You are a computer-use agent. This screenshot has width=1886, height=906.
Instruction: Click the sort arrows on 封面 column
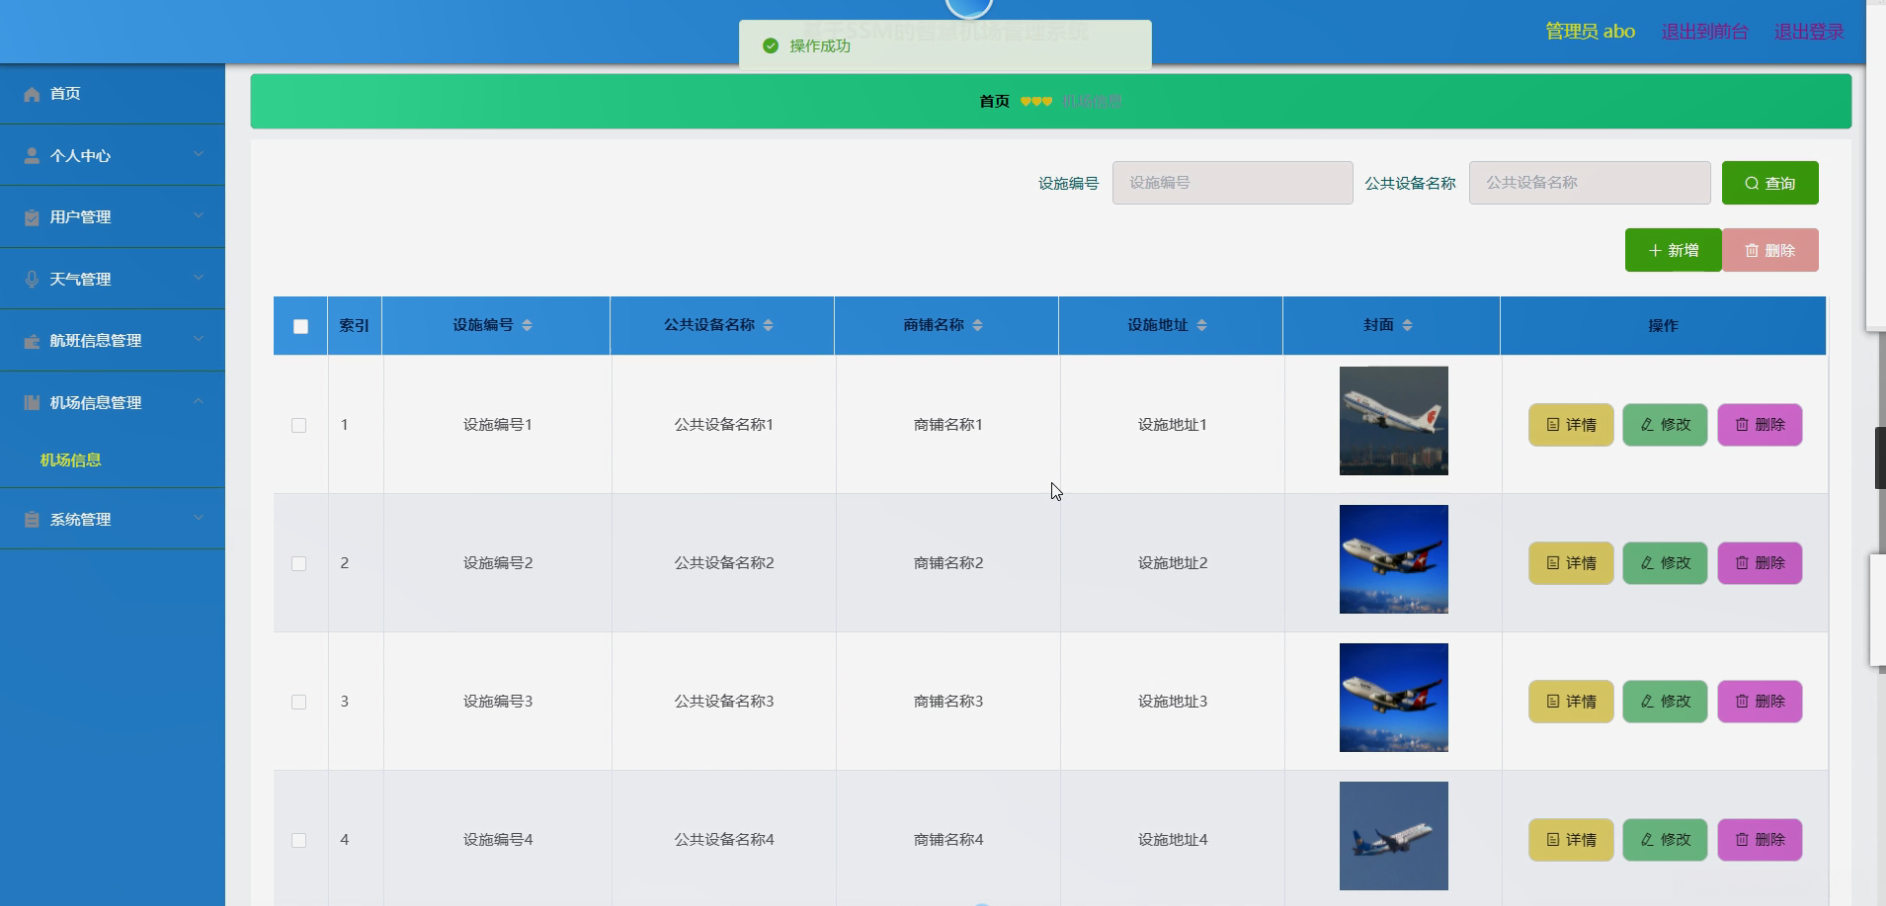pos(1407,325)
